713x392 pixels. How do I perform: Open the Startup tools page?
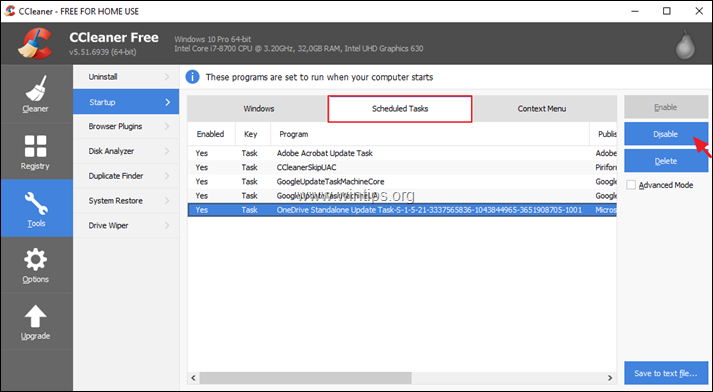click(x=126, y=102)
